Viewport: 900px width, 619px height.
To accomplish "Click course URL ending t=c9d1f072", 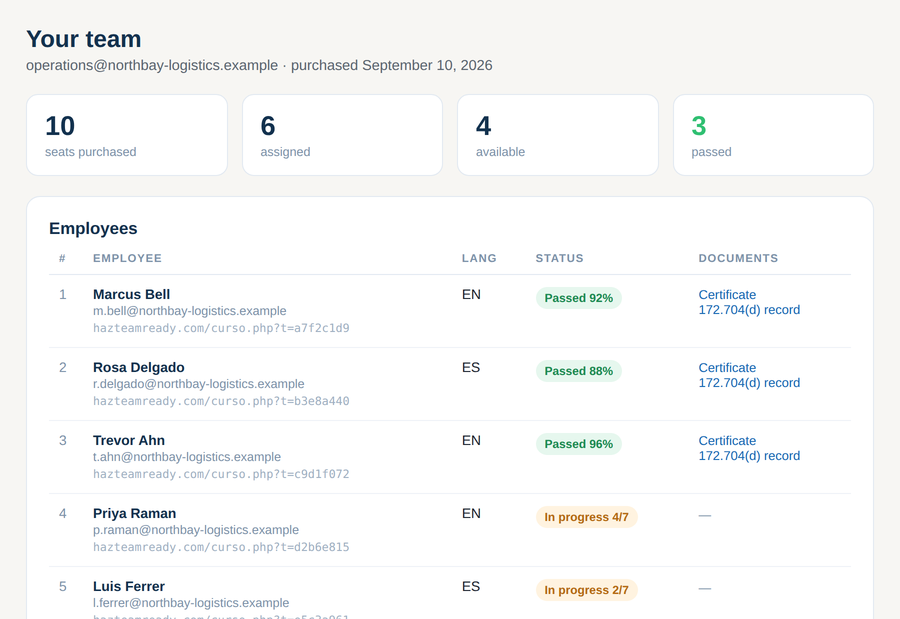I will pos(221,474).
